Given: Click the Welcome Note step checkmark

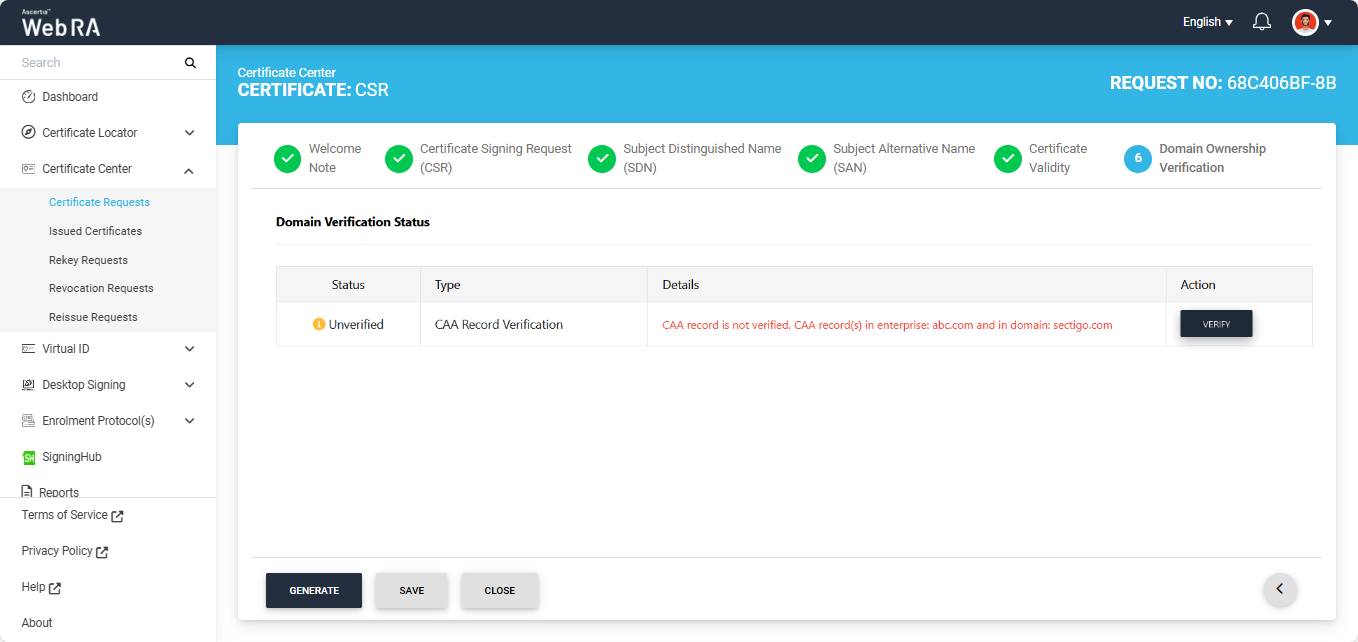Looking at the screenshot, I should tap(287, 159).
